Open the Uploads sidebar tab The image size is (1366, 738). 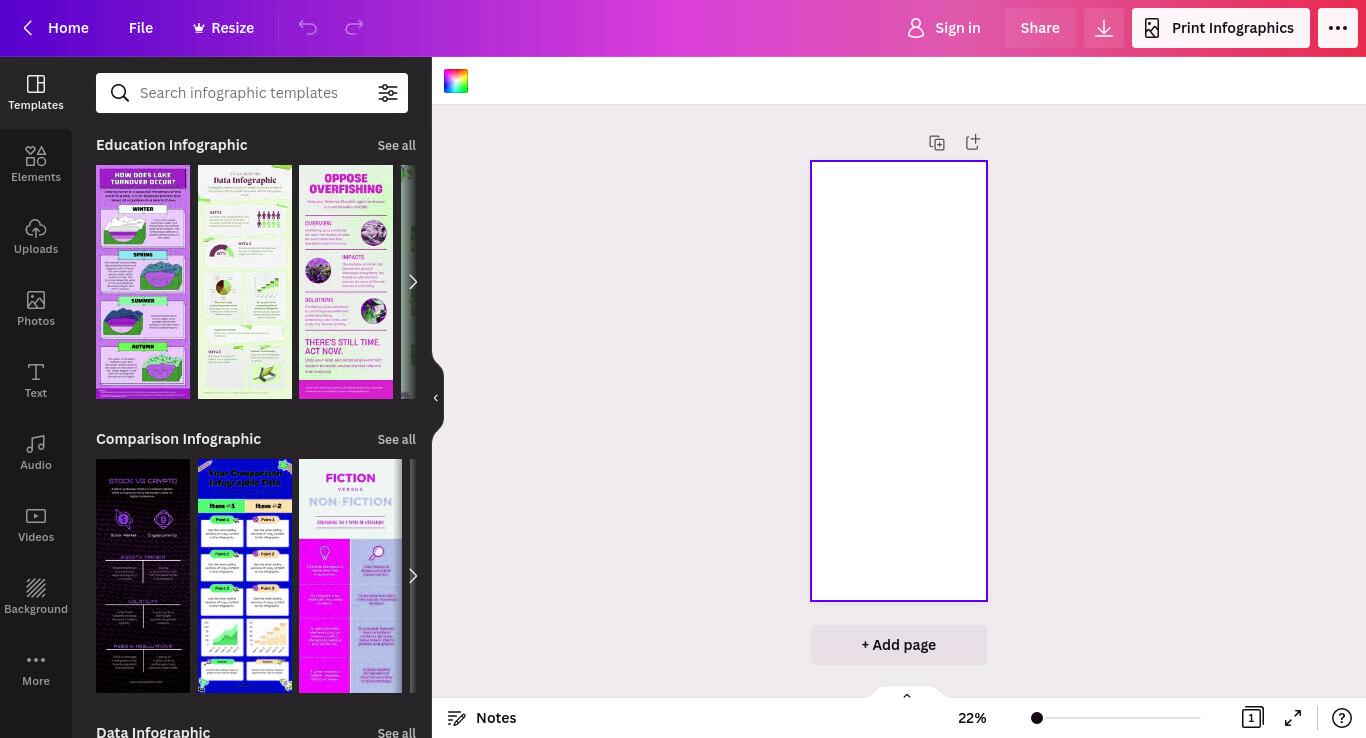[36, 236]
